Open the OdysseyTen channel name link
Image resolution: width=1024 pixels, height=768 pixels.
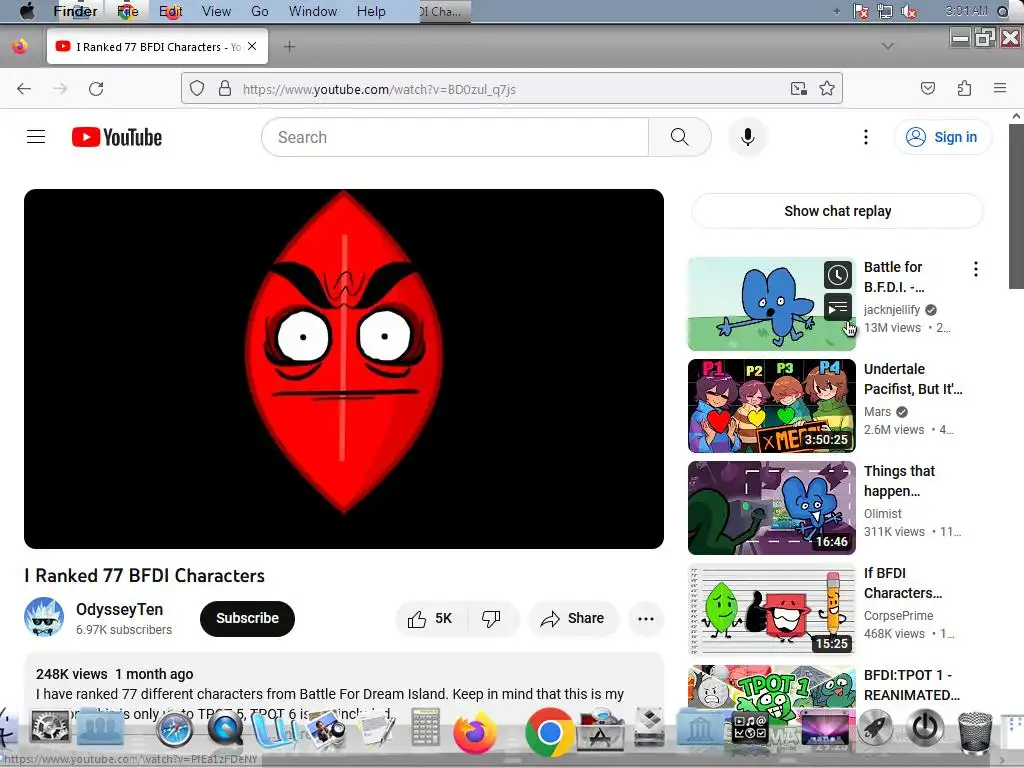coord(120,609)
